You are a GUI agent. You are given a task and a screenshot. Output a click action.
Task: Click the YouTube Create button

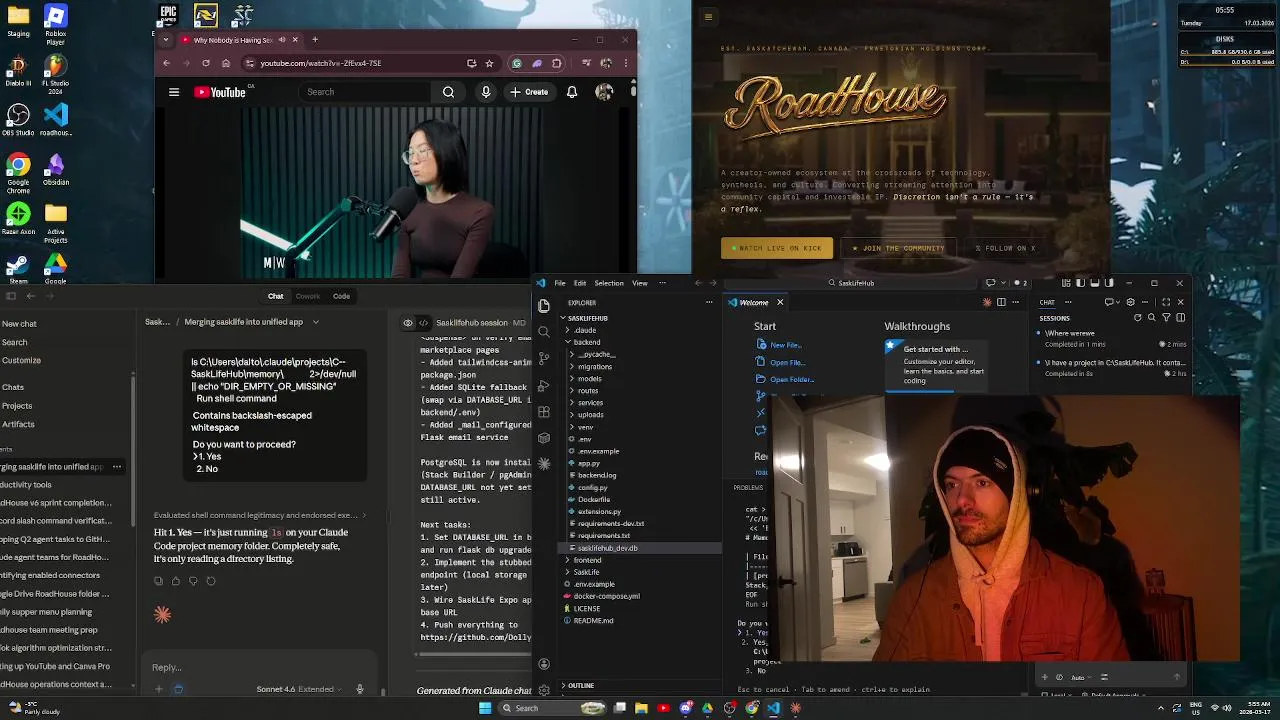[529, 92]
